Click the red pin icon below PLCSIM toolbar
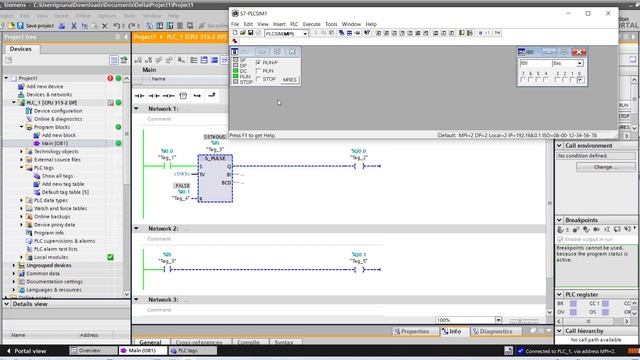 235,41
